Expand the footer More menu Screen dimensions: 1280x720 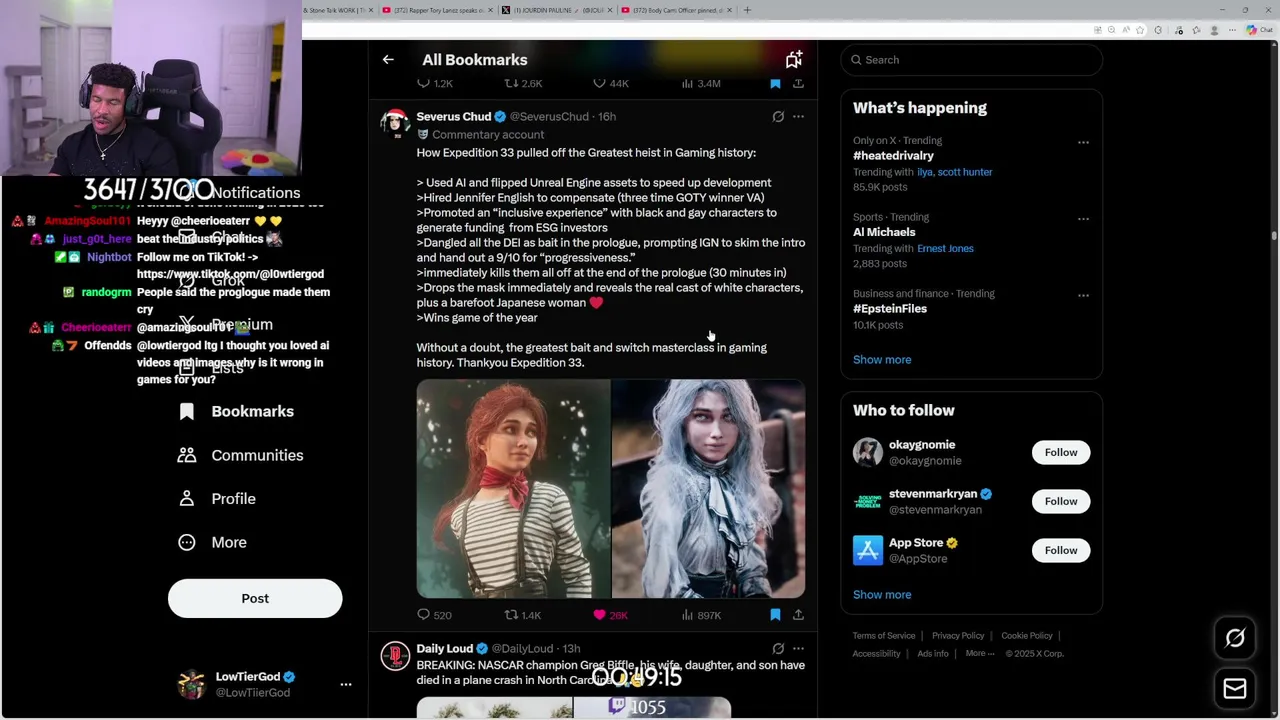(980, 654)
